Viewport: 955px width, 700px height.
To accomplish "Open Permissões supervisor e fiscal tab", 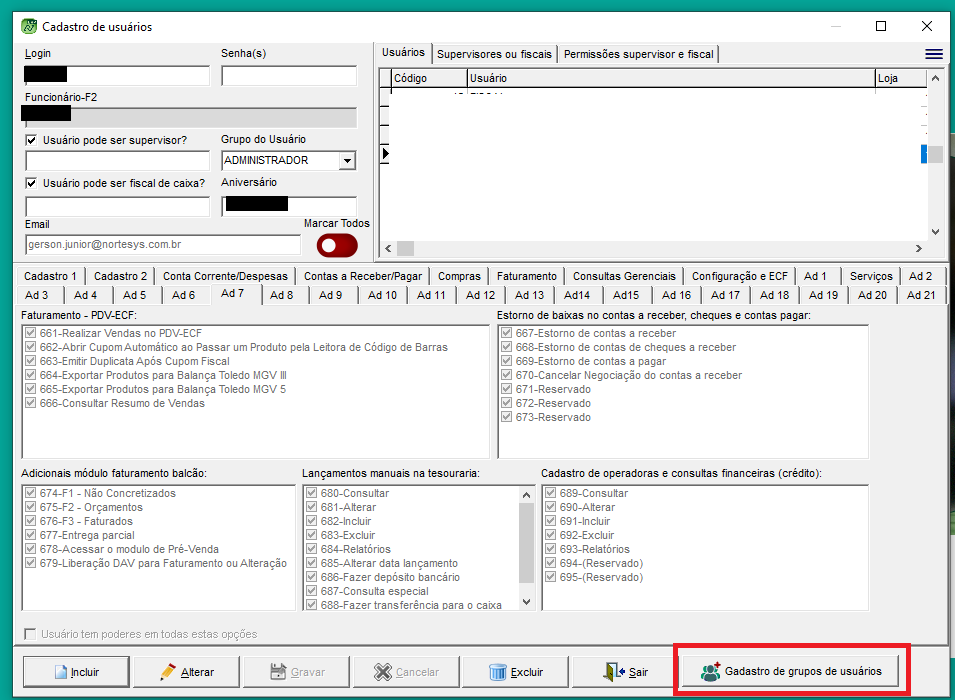I will [x=638, y=54].
